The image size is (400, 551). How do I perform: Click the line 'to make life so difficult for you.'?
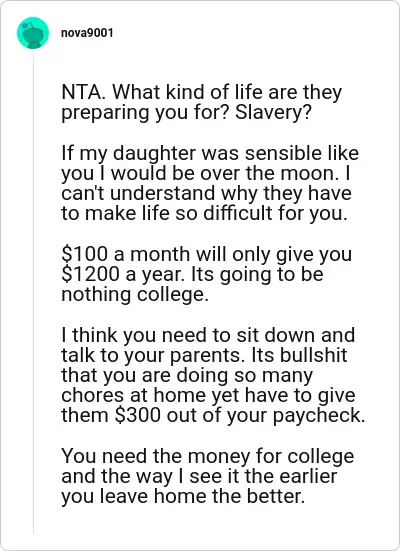(204, 213)
